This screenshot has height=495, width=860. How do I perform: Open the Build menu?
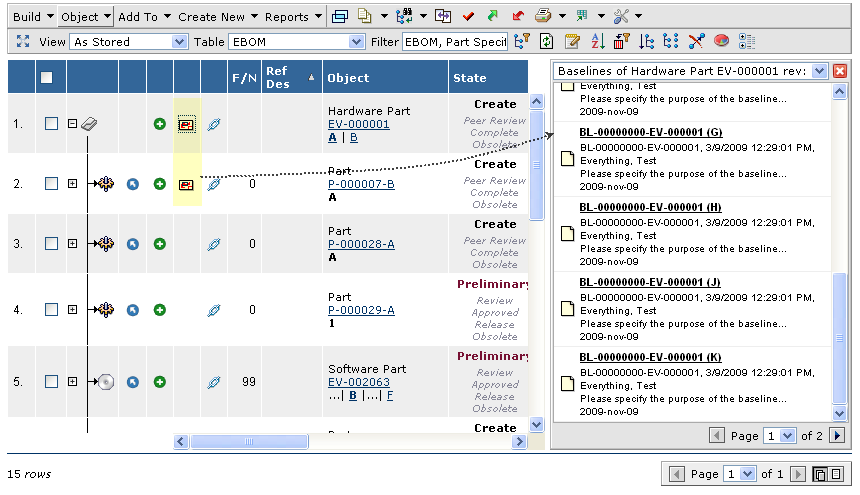pyautogui.click(x=33, y=17)
